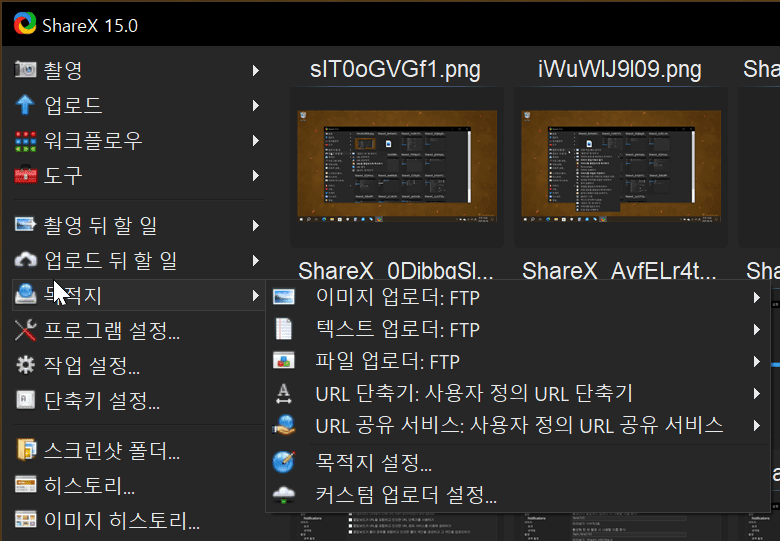Click the cloud icon beside 업로드 뒤 할 일
This screenshot has height=541, width=780.
pos(25,260)
